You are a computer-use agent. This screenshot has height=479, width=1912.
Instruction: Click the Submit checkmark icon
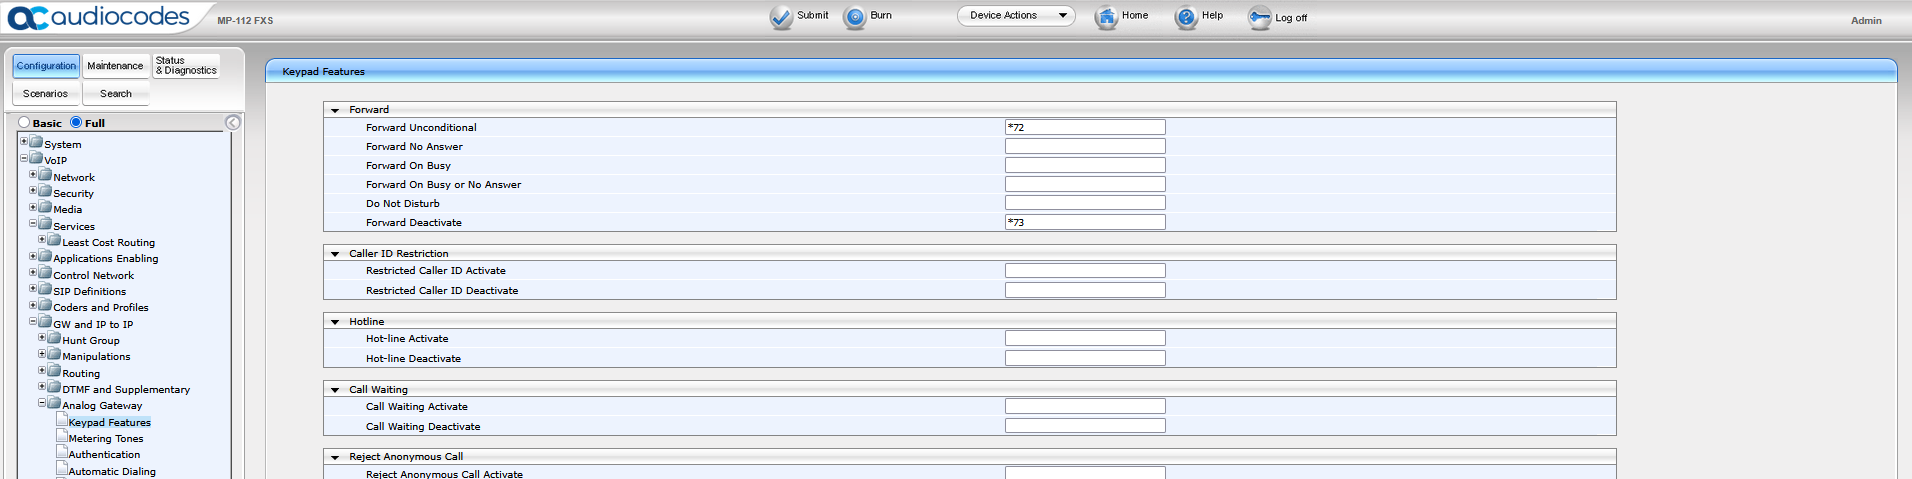pos(781,17)
